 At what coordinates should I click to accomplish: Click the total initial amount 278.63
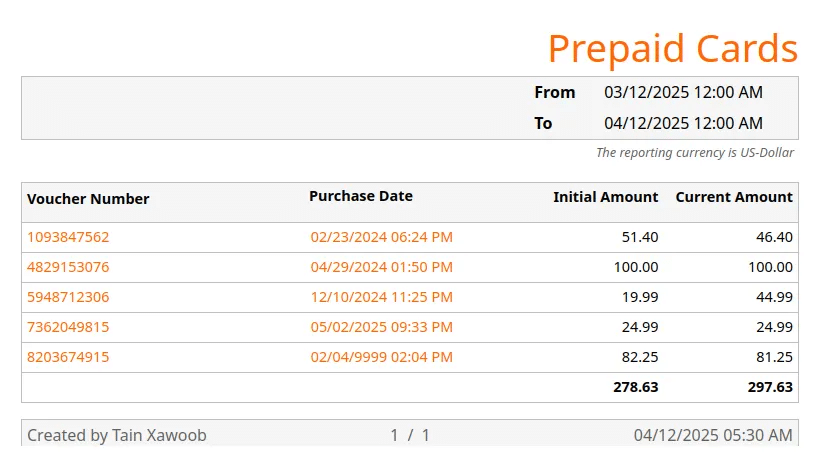click(635, 386)
